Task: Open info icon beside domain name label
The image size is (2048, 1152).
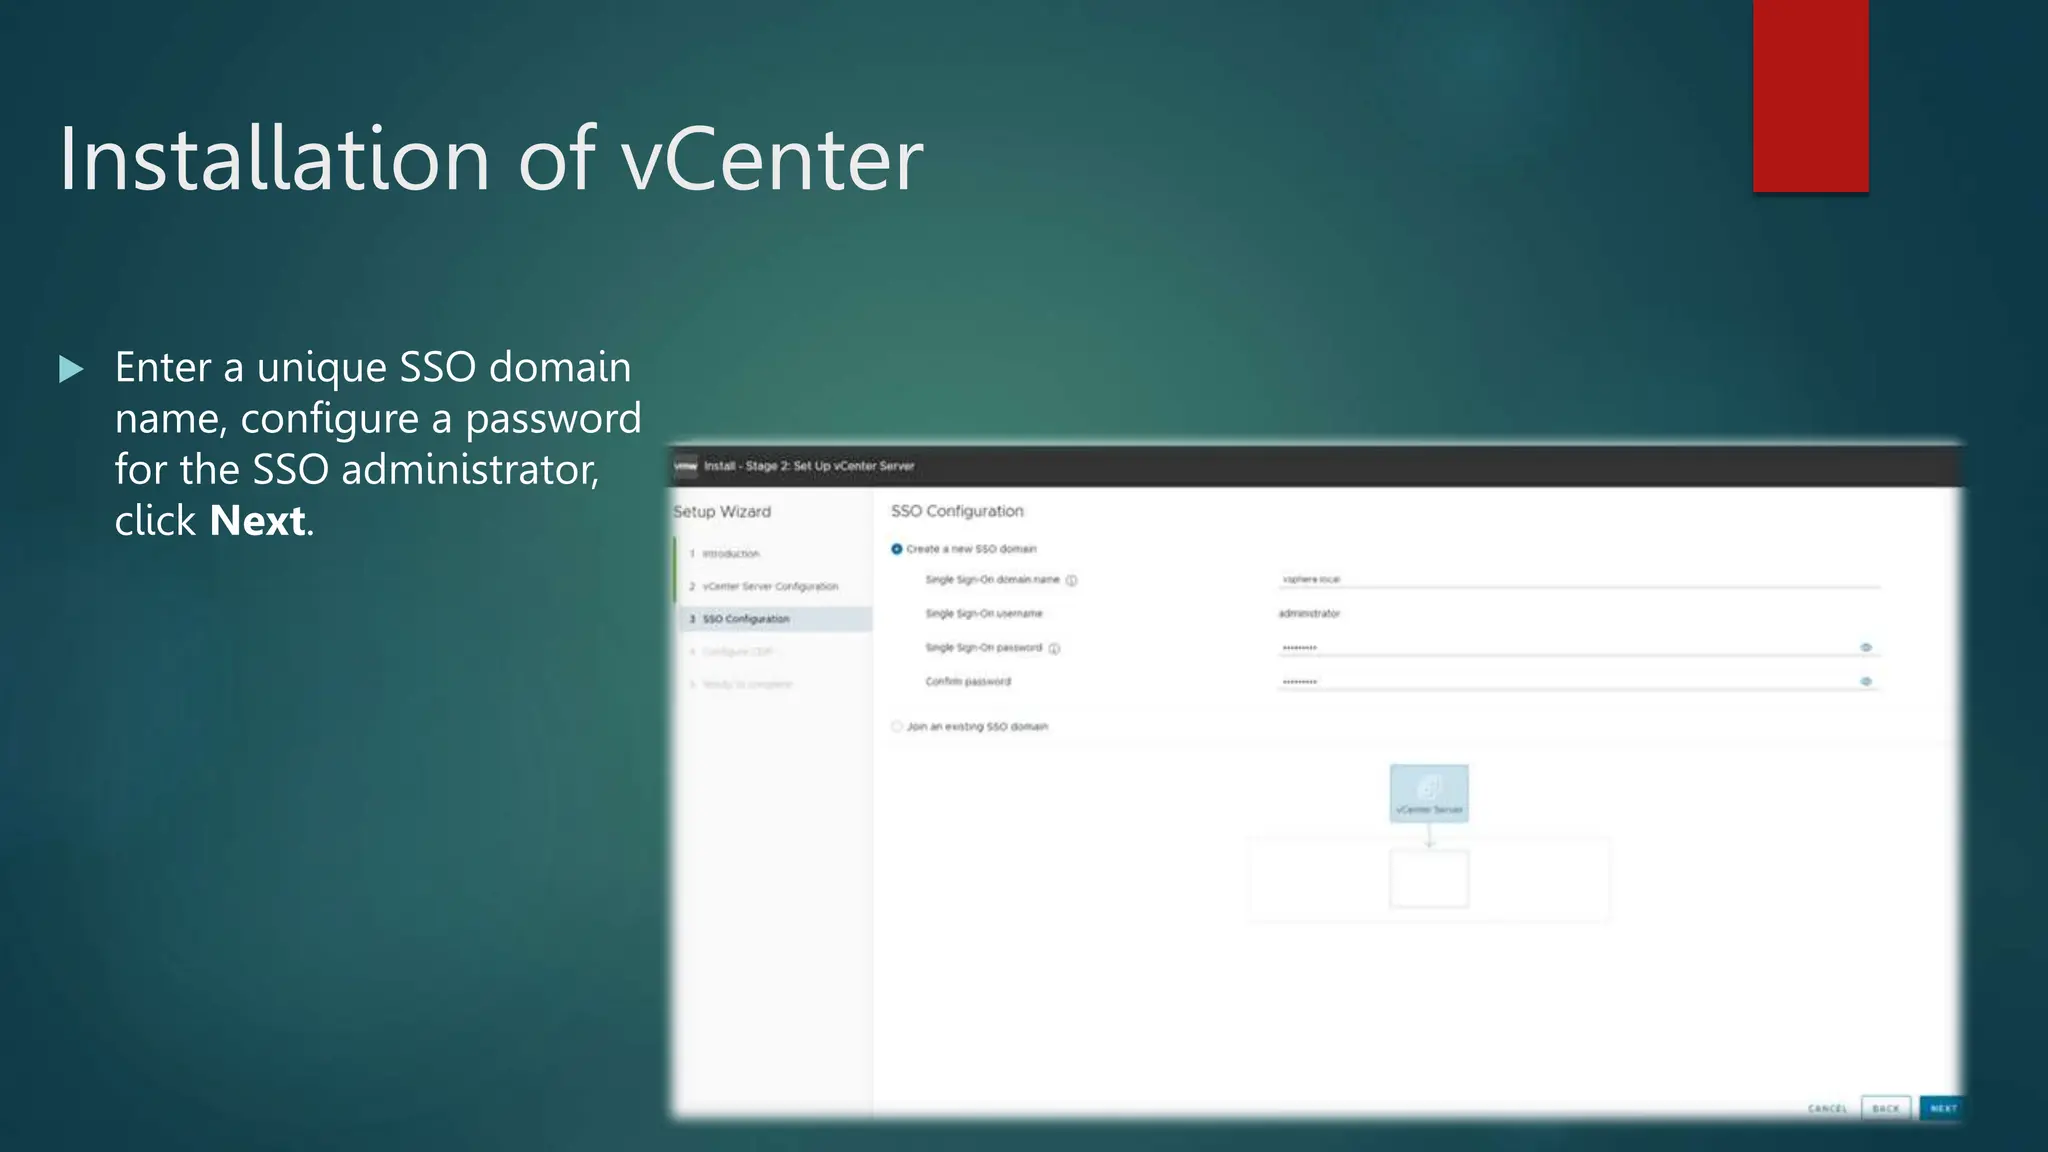Action: point(1071,580)
